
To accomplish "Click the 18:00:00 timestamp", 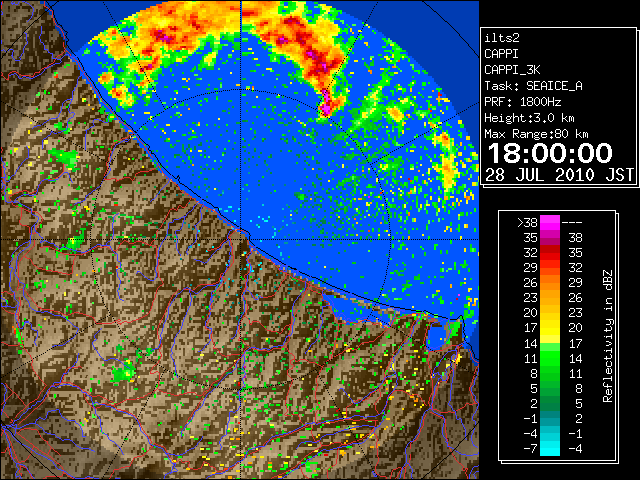I will coord(550,153).
